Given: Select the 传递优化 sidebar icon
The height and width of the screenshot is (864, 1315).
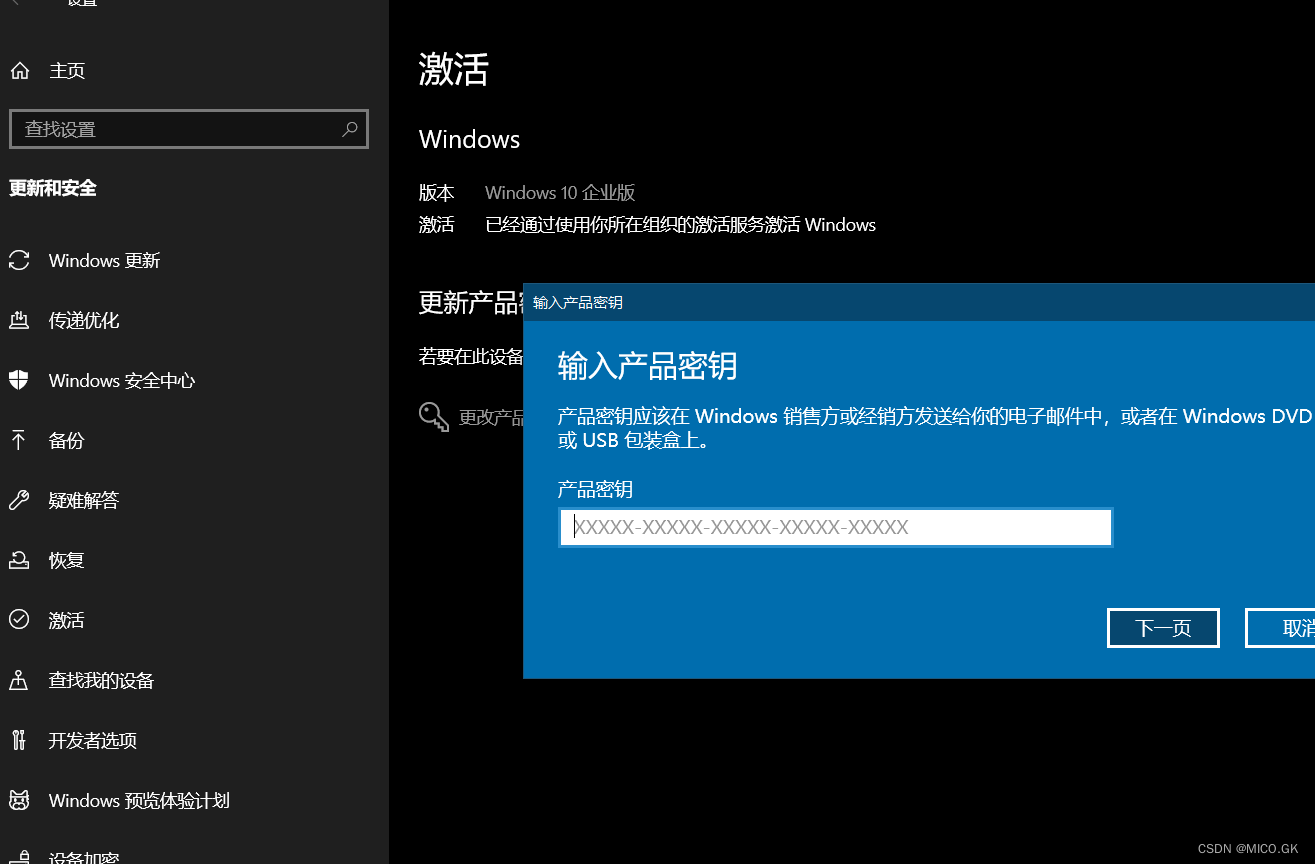Looking at the screenshot, I should tap(20, 320).
